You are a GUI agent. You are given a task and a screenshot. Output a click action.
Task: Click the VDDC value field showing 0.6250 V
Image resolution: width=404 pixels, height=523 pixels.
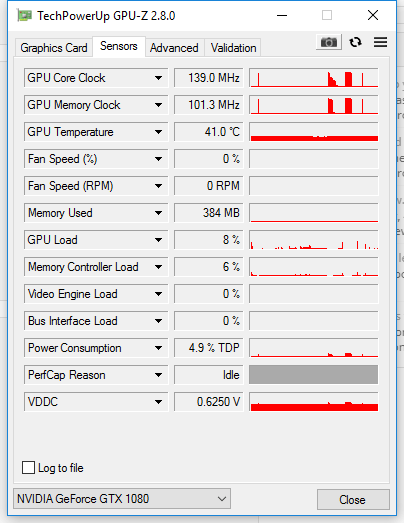pyautogui.click(x=209, y=402)
